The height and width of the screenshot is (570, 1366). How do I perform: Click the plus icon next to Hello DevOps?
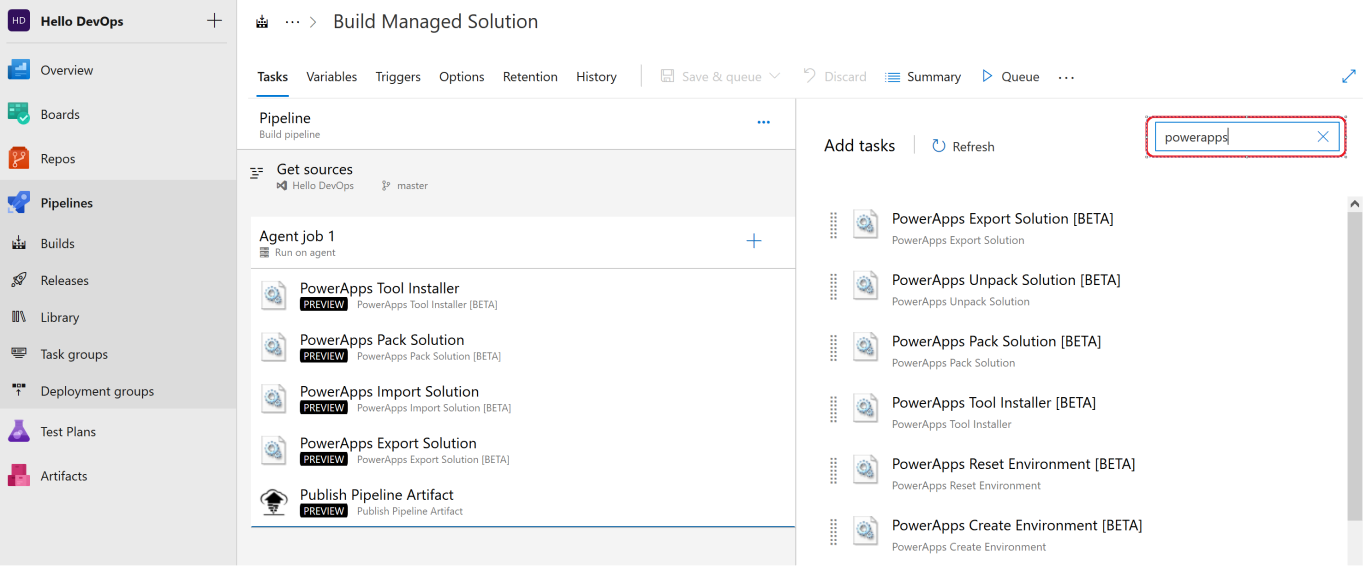tap(214, 21)
